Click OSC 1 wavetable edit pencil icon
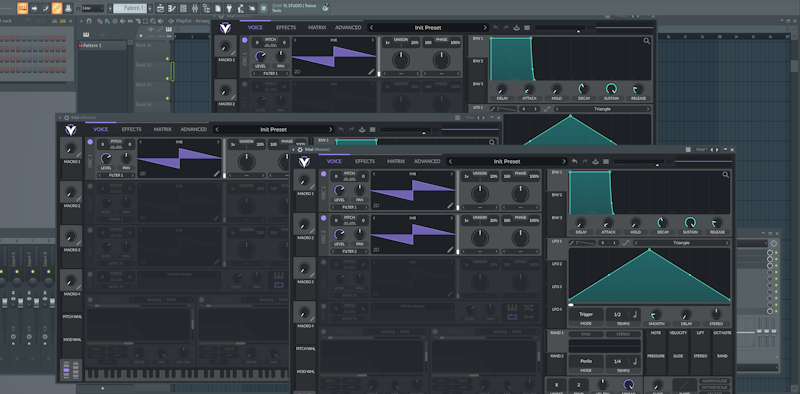Image resolution: width=800 pixels, height=394 pixels. tap(450, 206)
